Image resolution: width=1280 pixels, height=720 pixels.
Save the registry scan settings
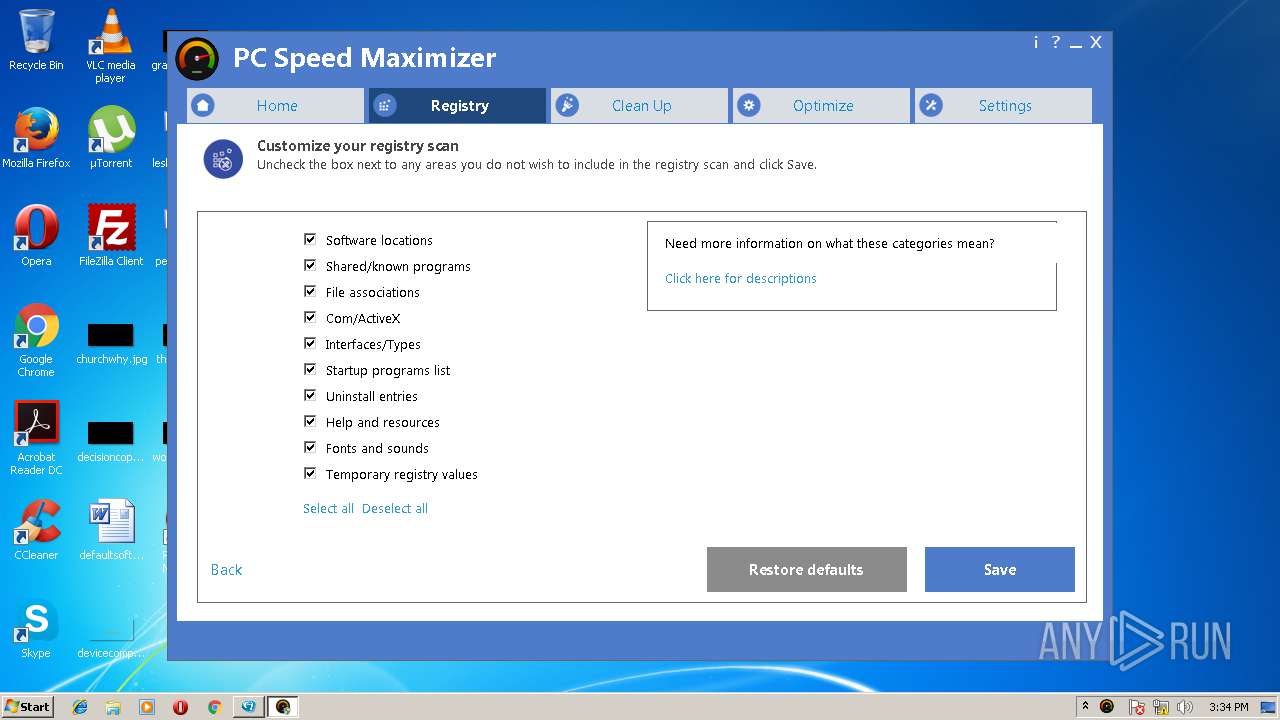pos(999,569)
